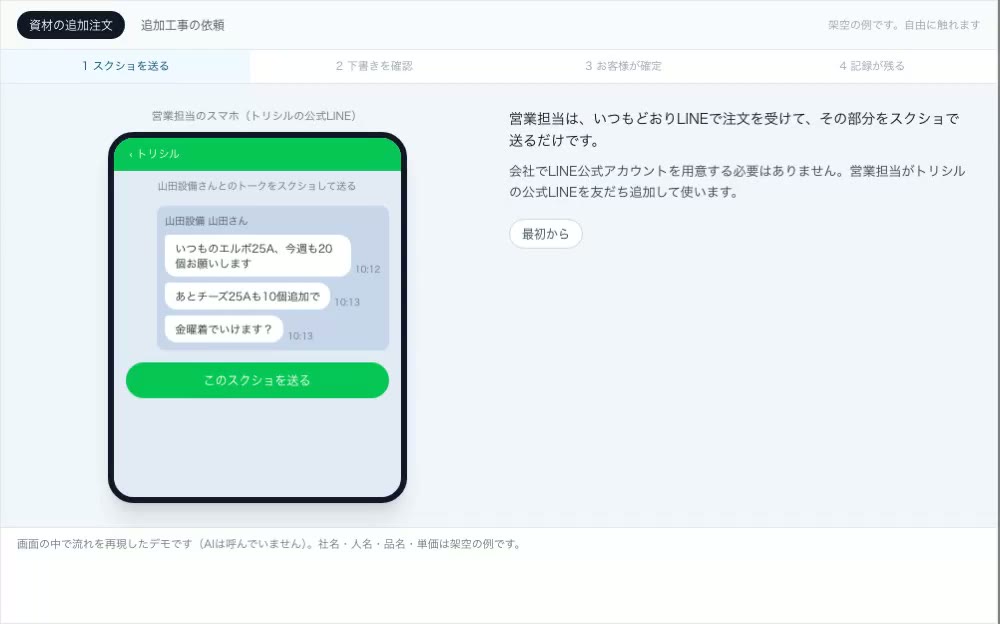Click the paragraph about 会社でLINE公式アカウント
The image size is (1000, 624).
(x=737, y=181)
